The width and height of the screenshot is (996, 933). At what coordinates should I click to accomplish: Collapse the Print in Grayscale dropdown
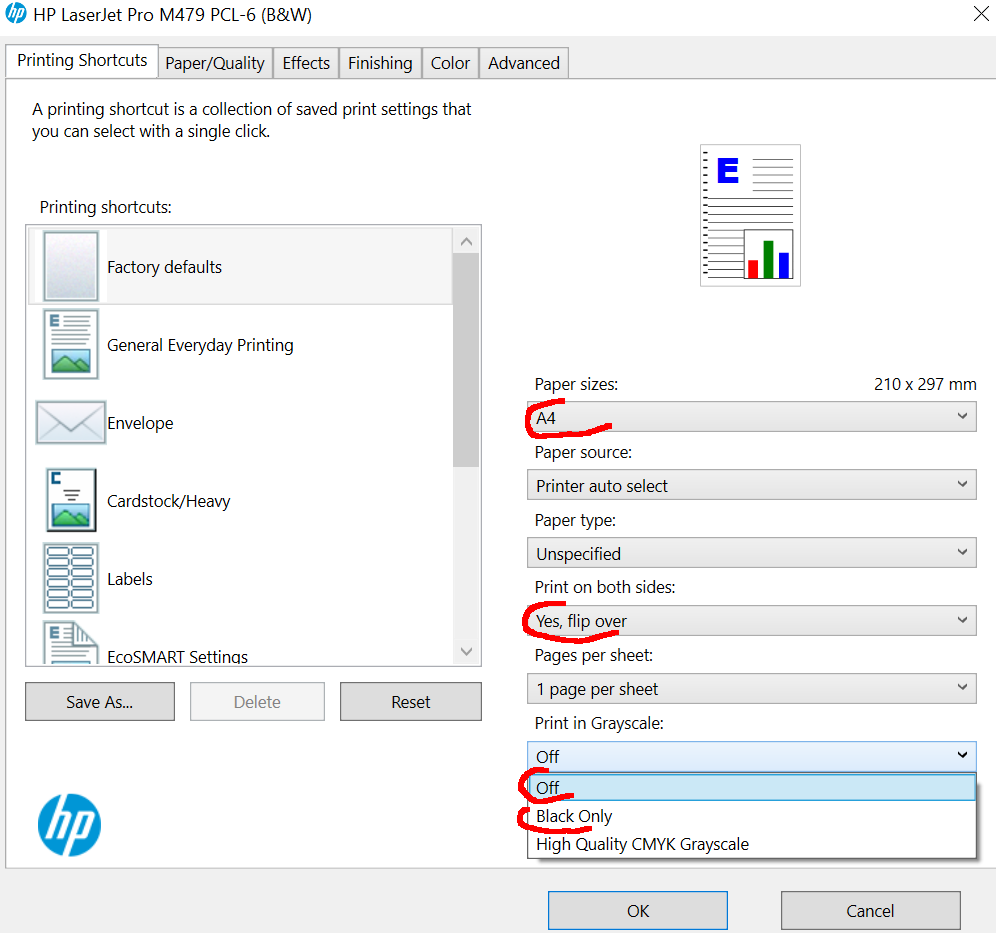point(751,756)
